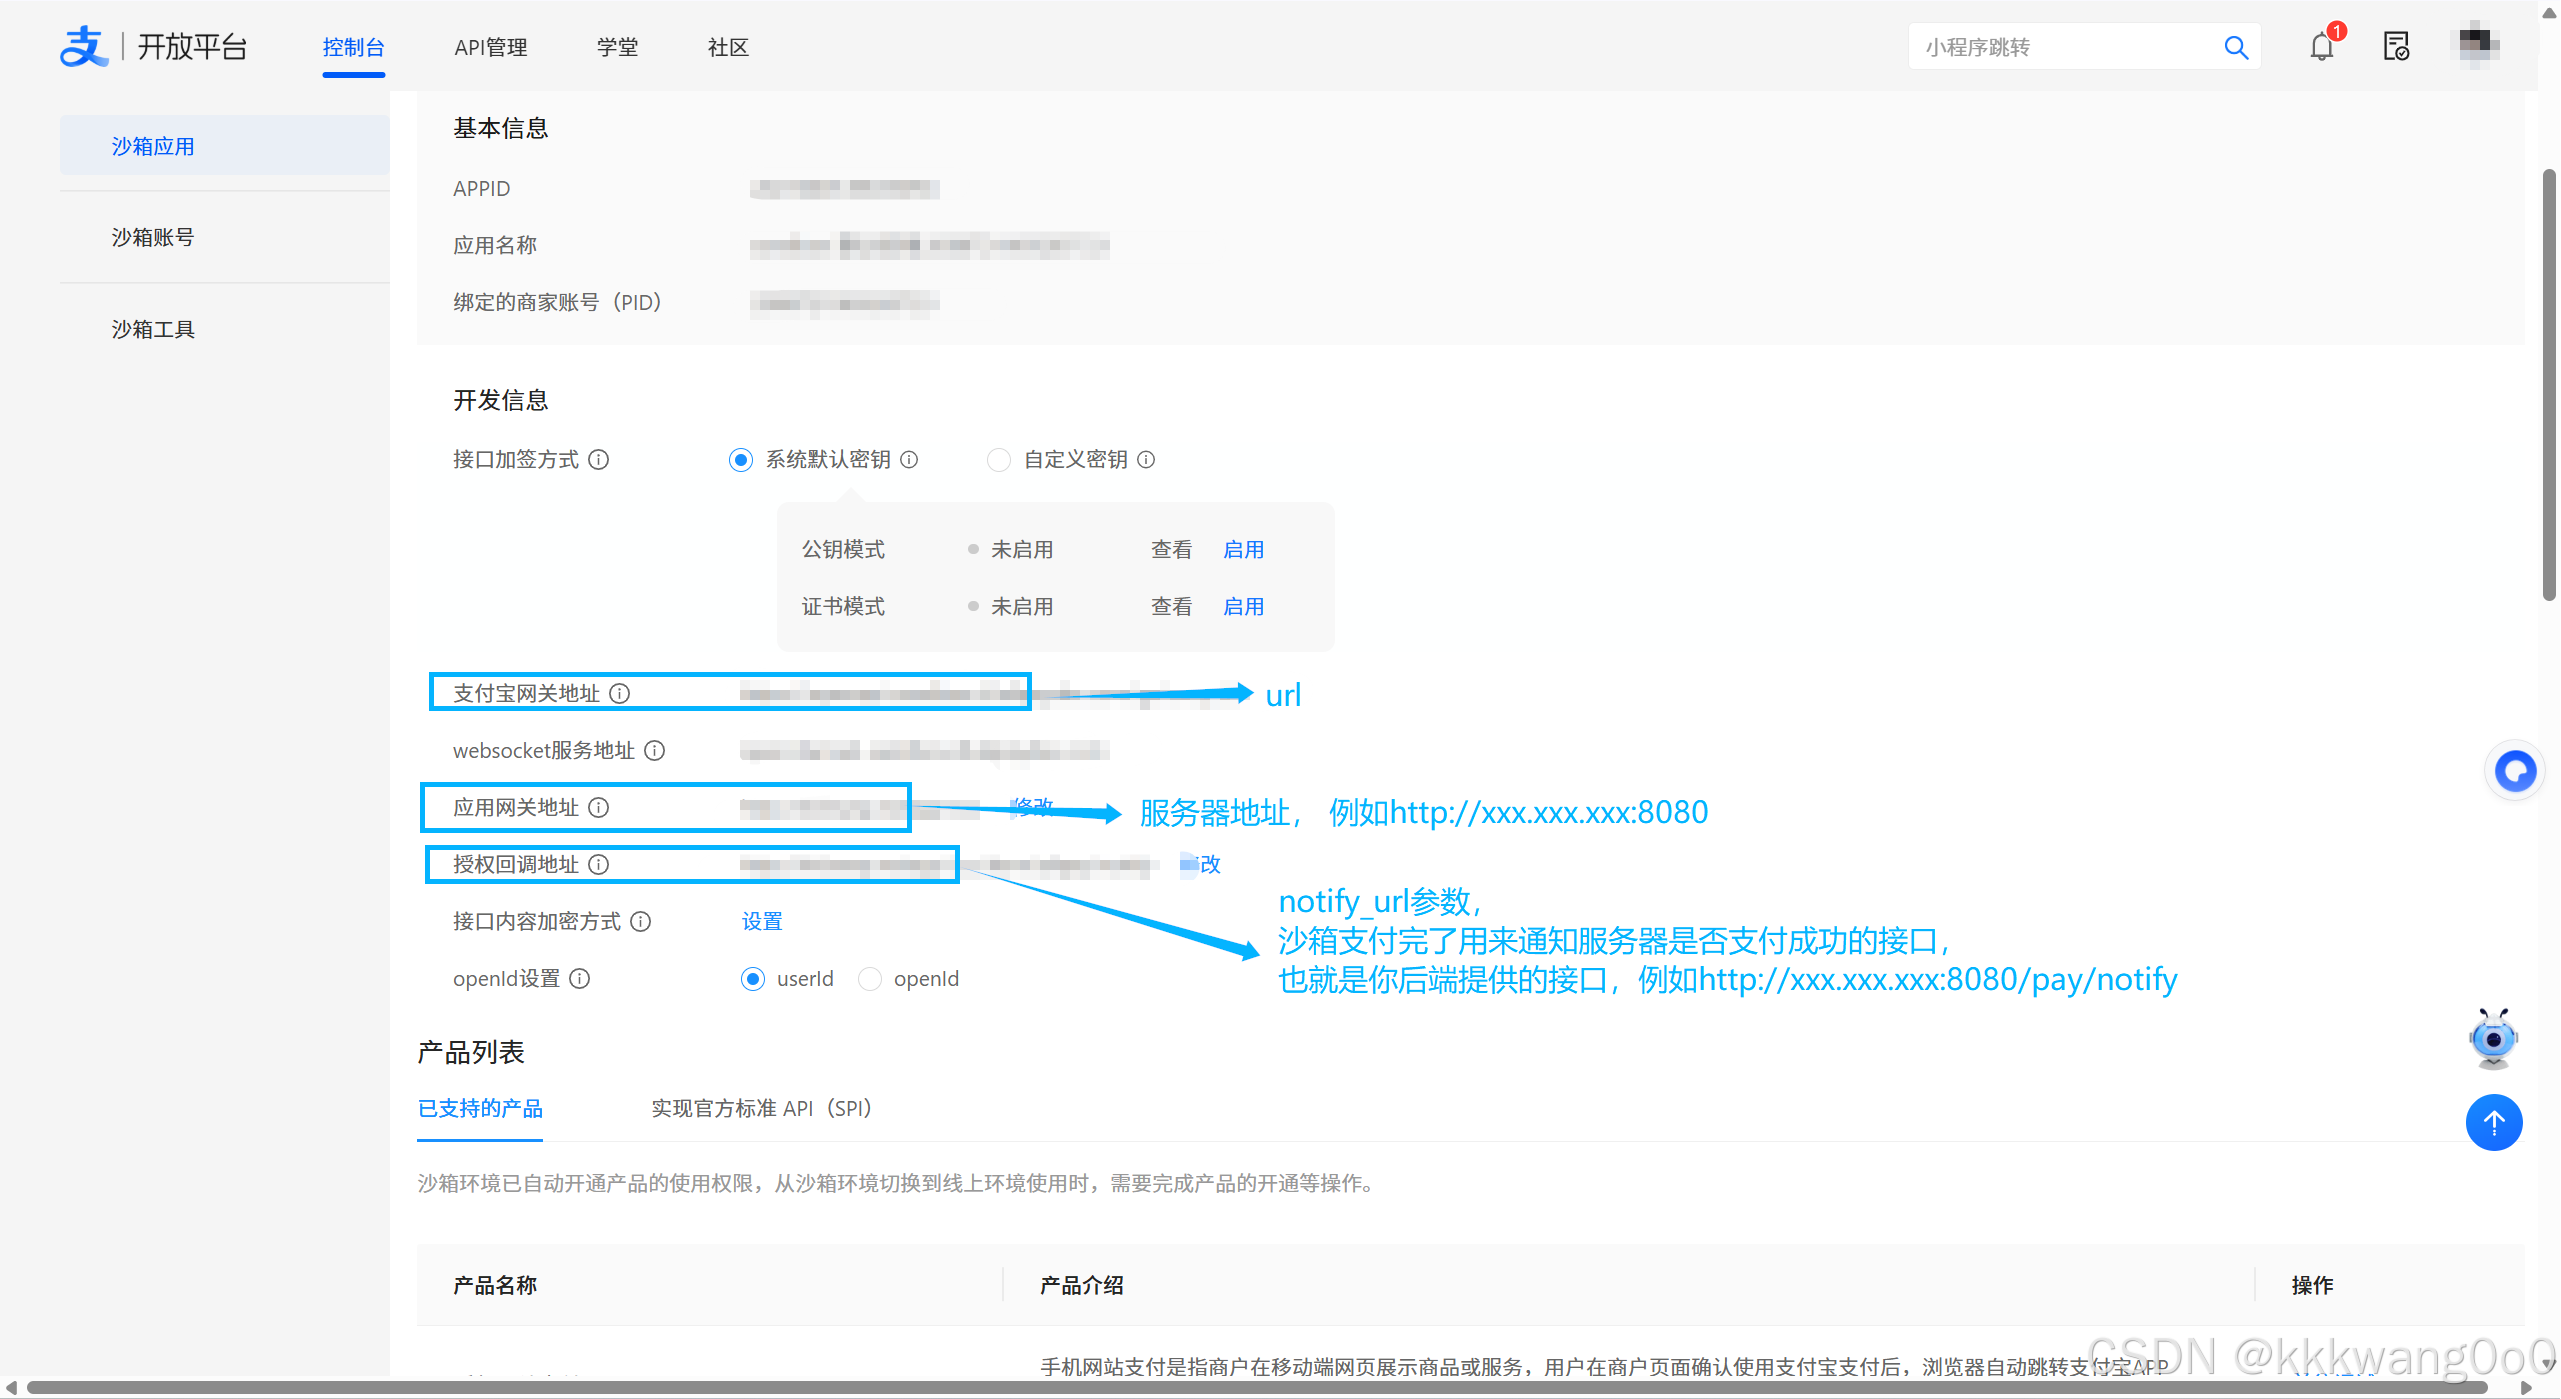Click the floating chat bubble icon
Screen dimensions: 2561x1399
[2514, 771]
